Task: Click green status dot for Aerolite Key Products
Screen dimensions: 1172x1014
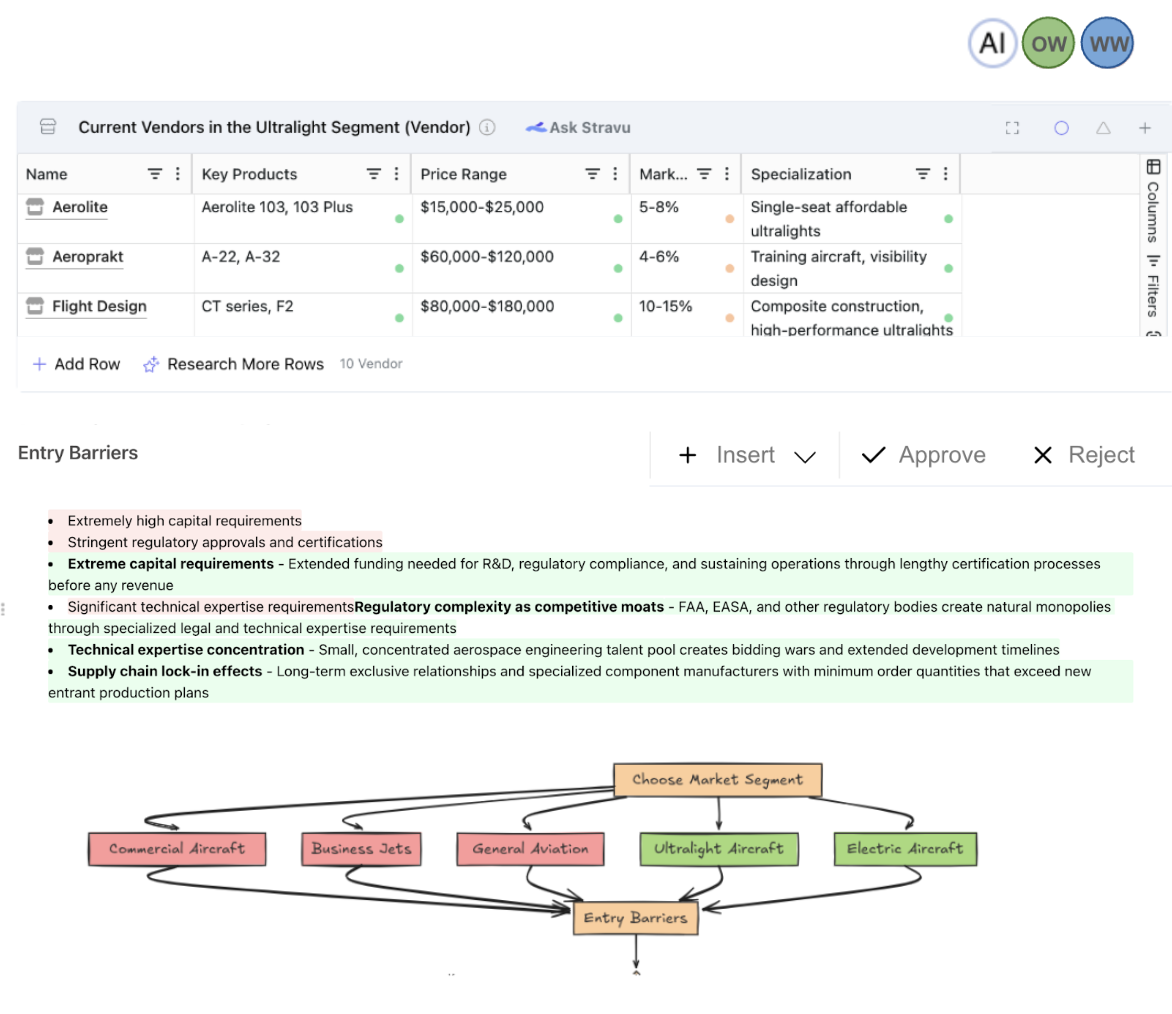Action: click(x=399, y=219)
